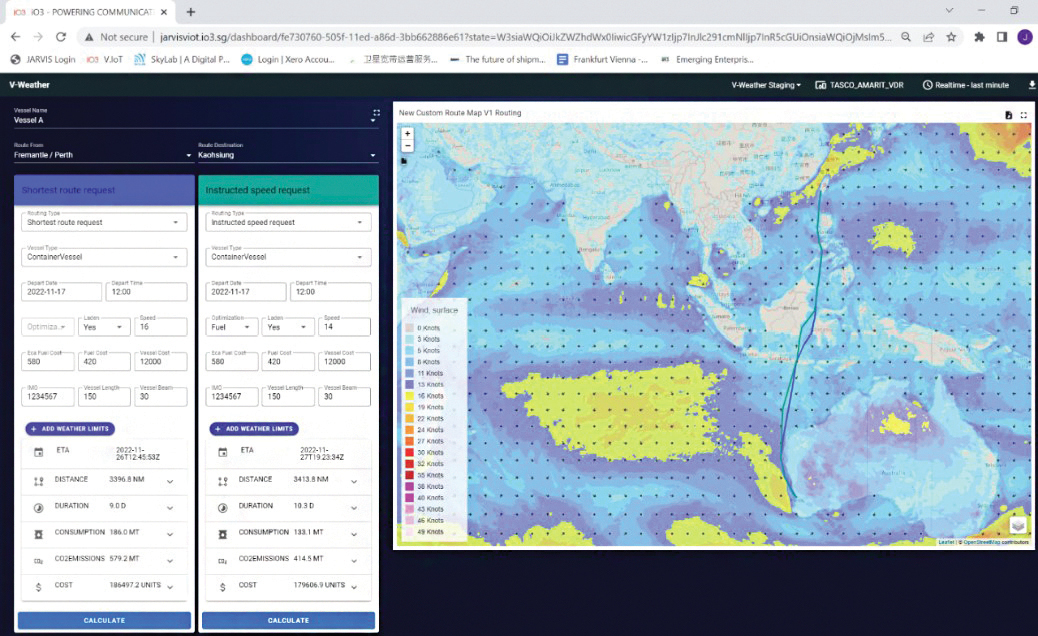Click the download icon in the dashboard header
This screenshot has width=1038, height=636.
pyautogui.click(x=1032, y=85)
